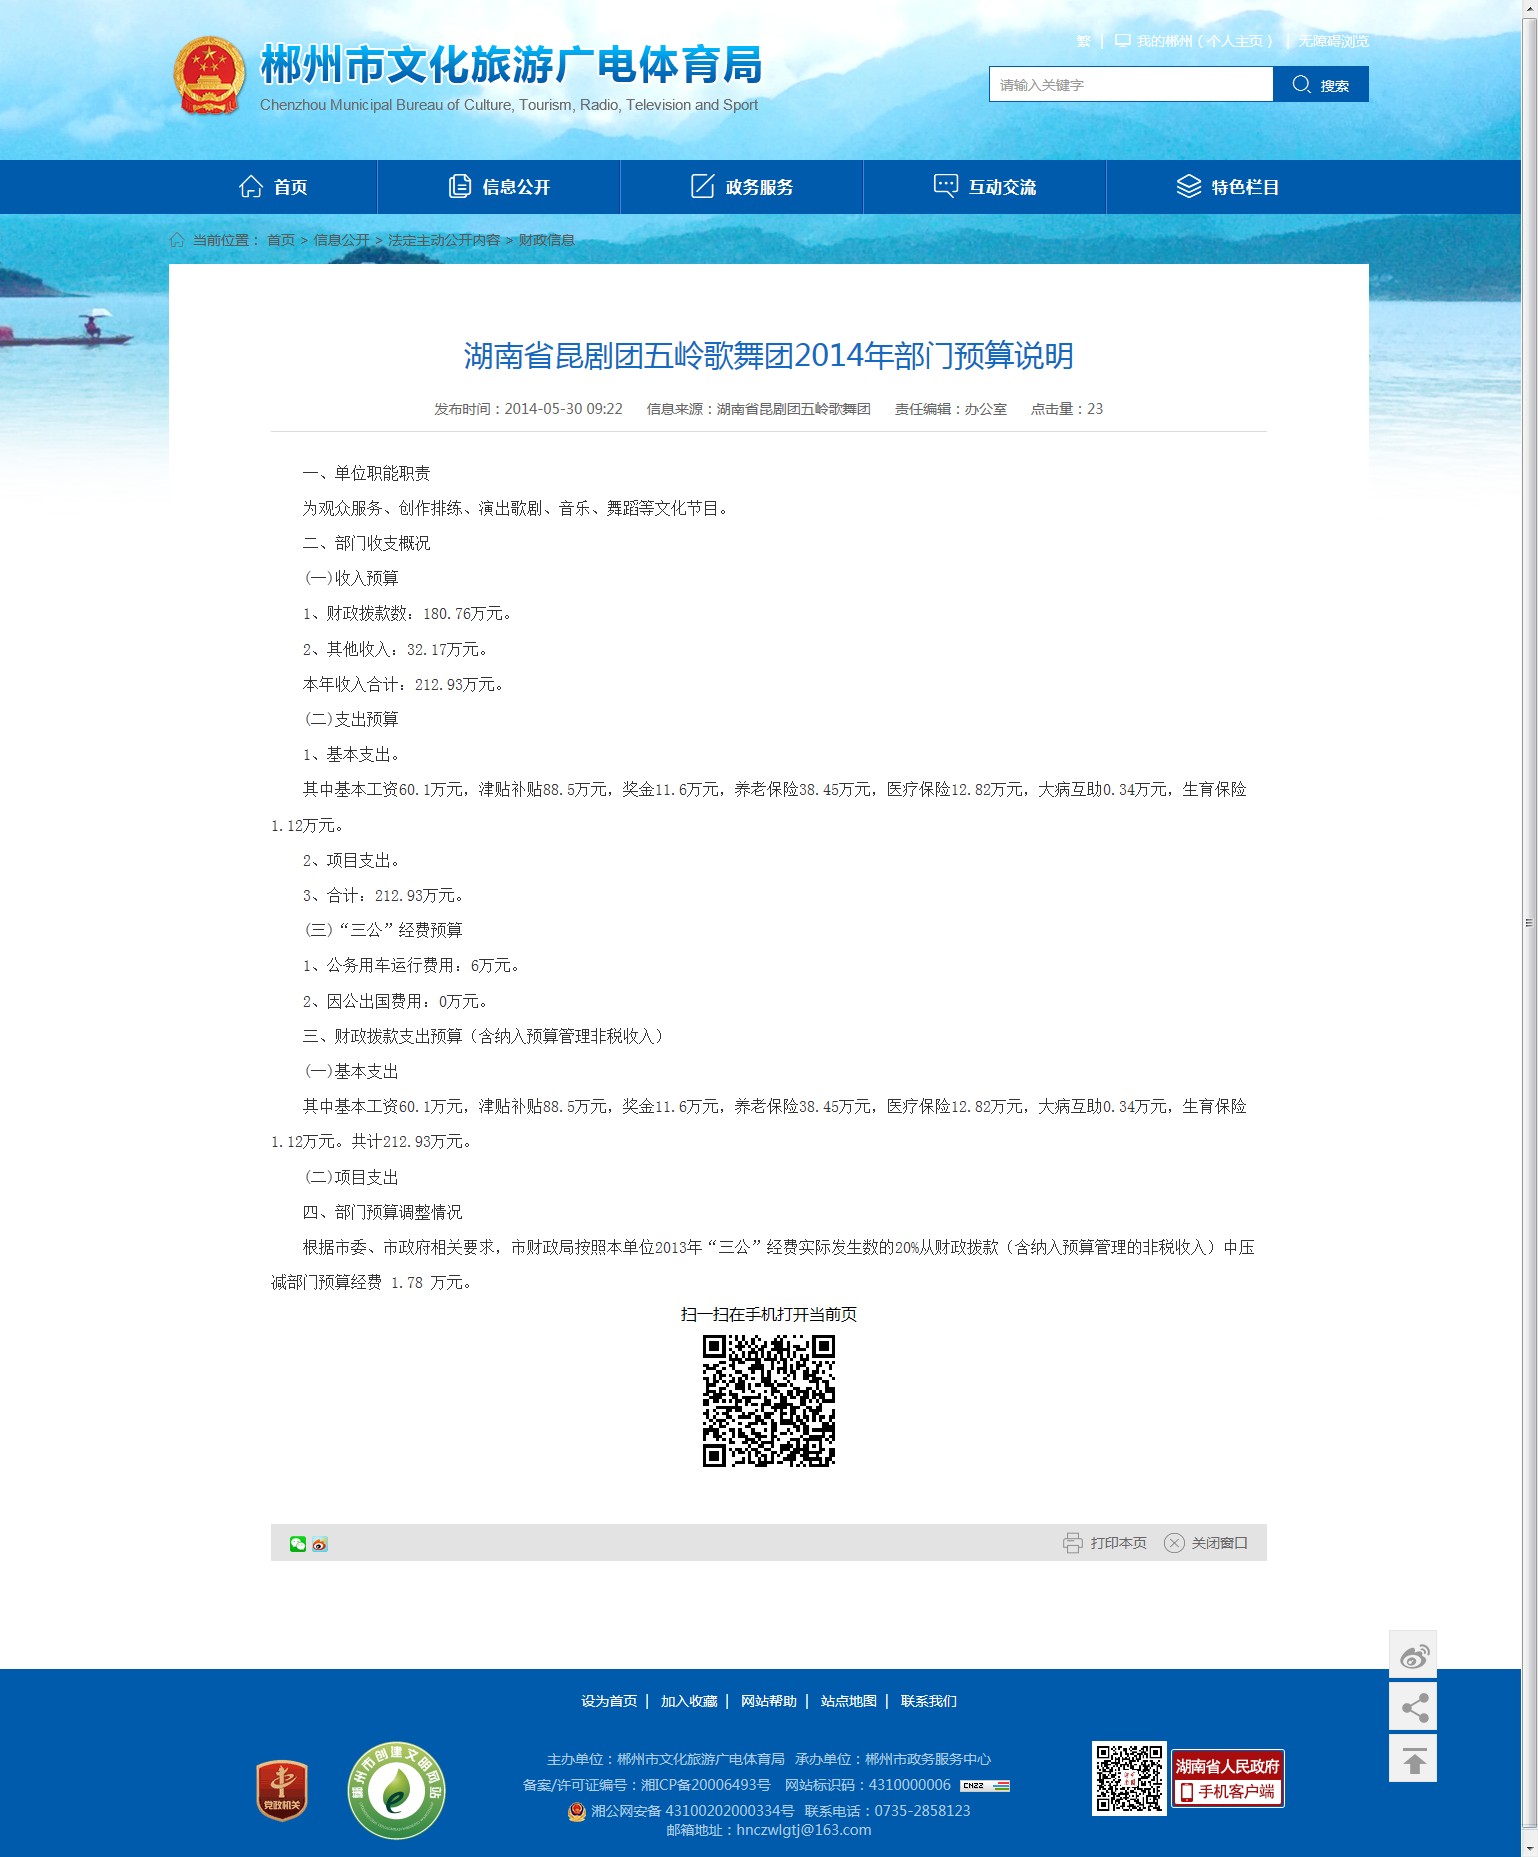Click the 湘ICP备20006493号 record link

point(706,1785)
